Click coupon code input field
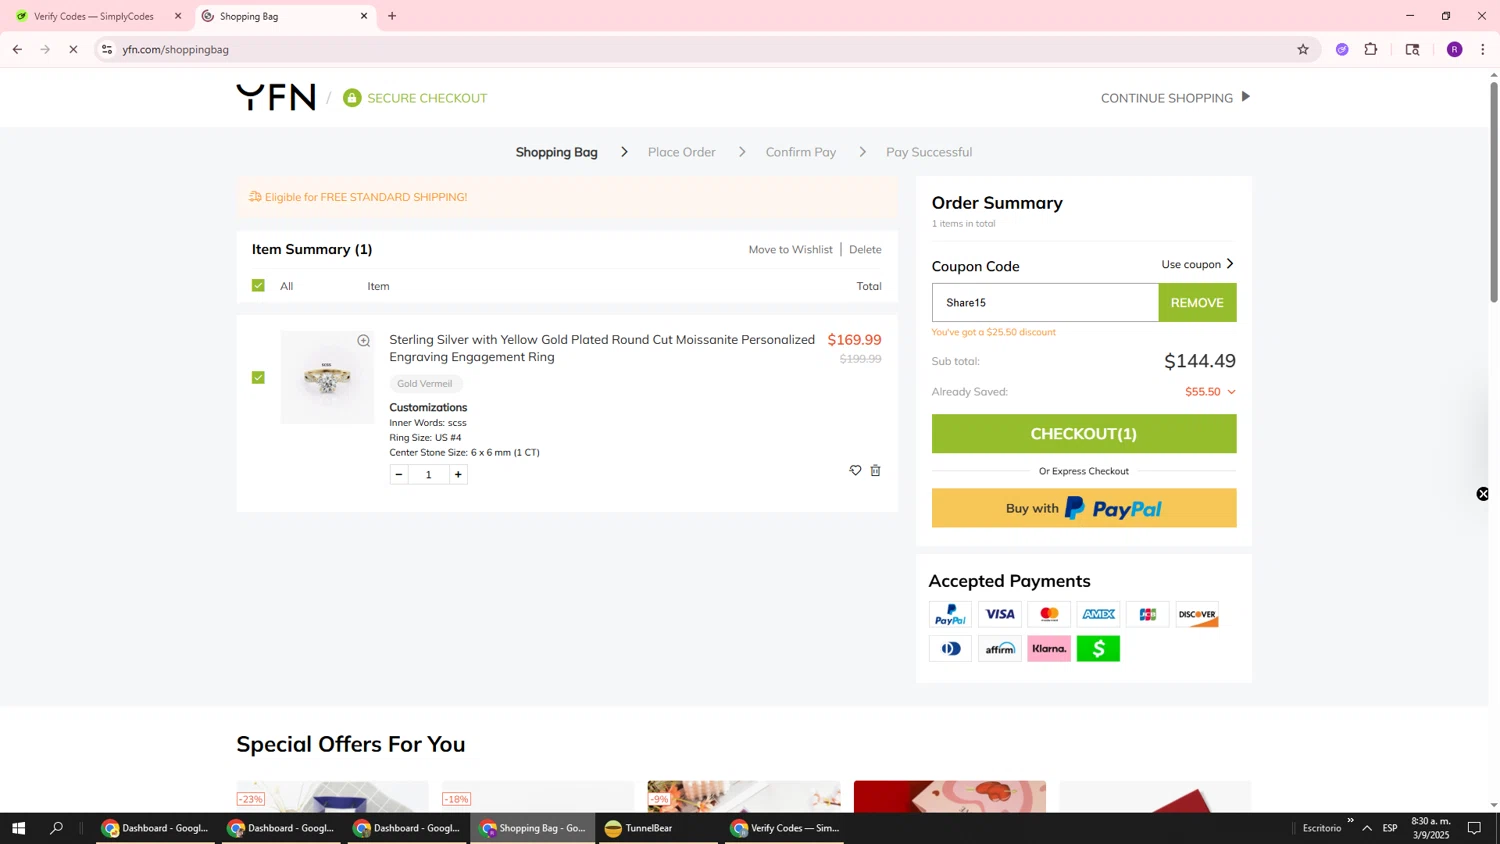The width and height of the screenshot is (1500, 844). tap(1045, 303)
